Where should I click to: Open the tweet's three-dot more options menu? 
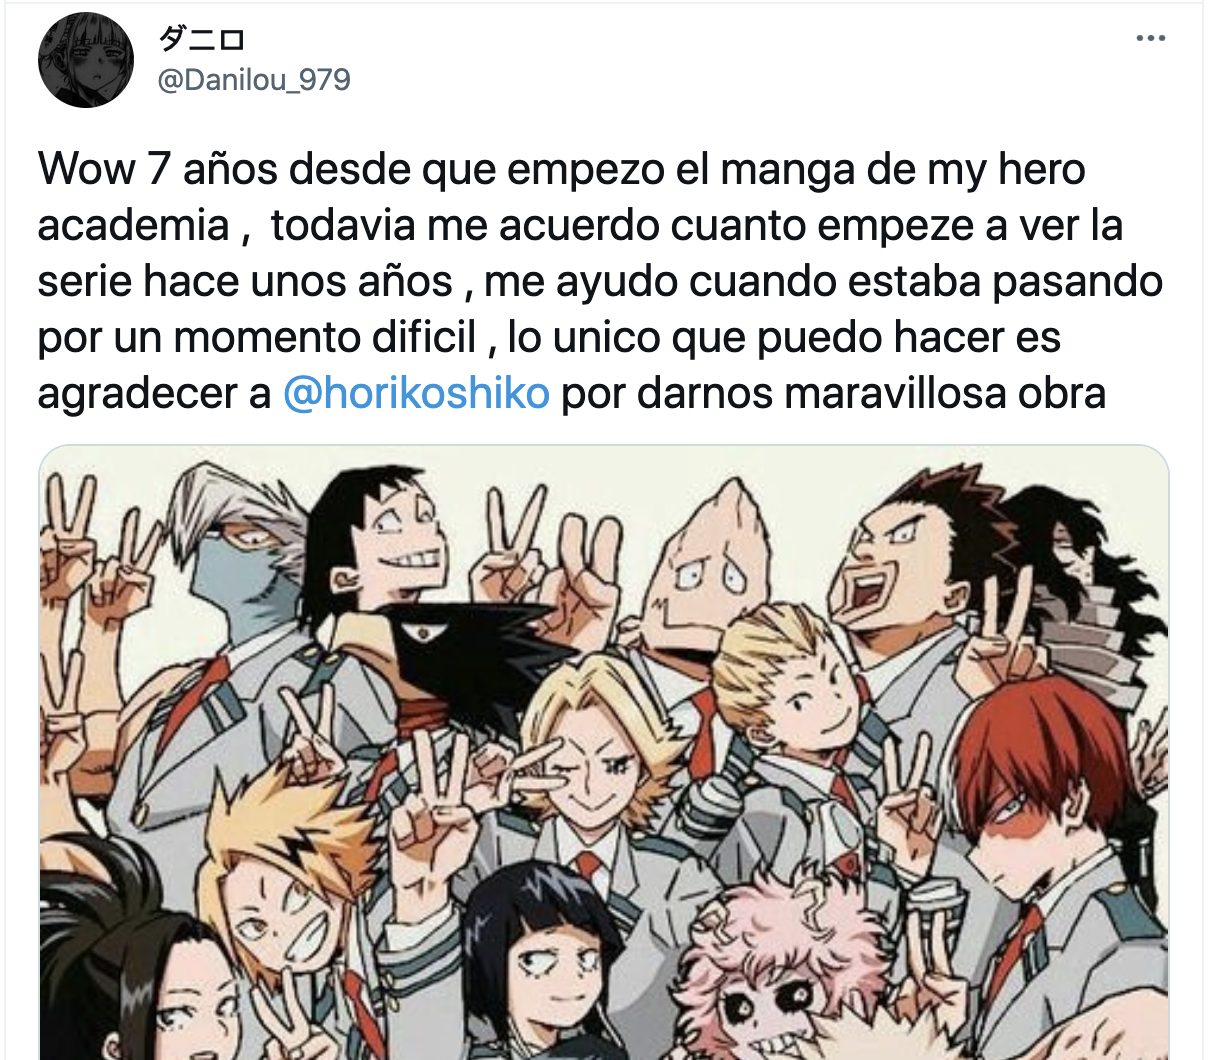1152,39
